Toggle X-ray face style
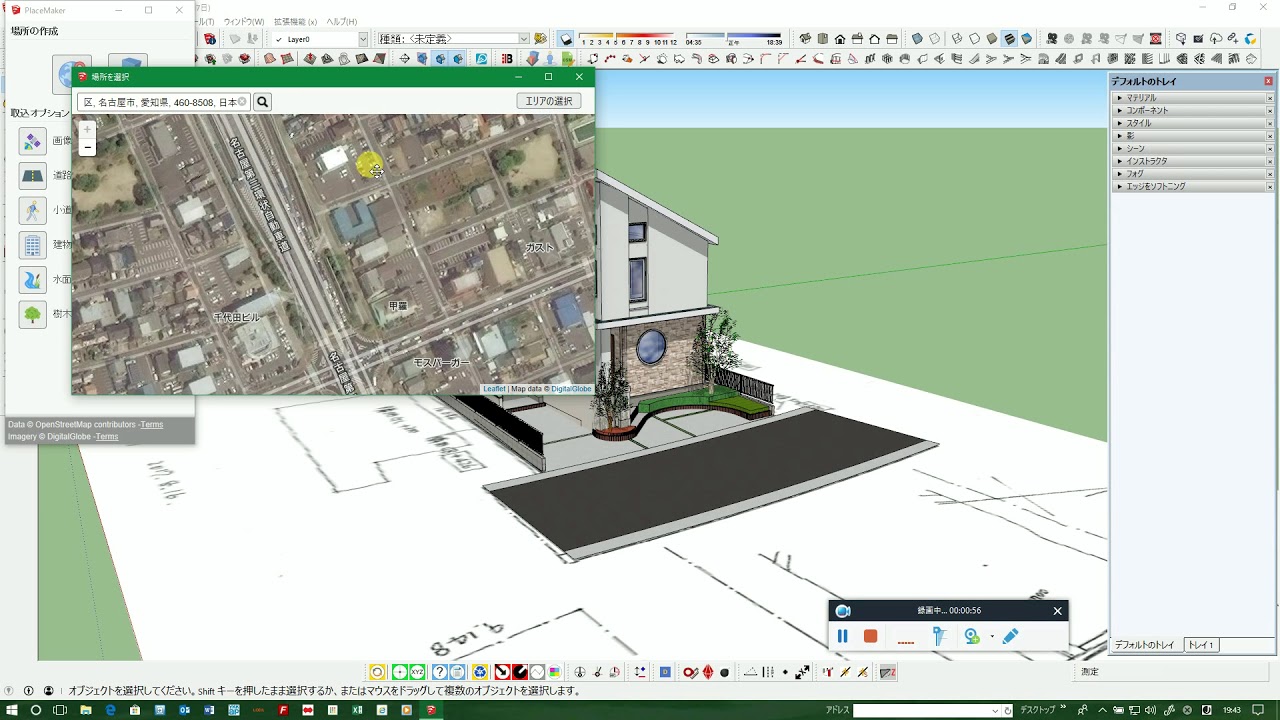This screenshot has width=1280, height=720. (x=917, y=39)
